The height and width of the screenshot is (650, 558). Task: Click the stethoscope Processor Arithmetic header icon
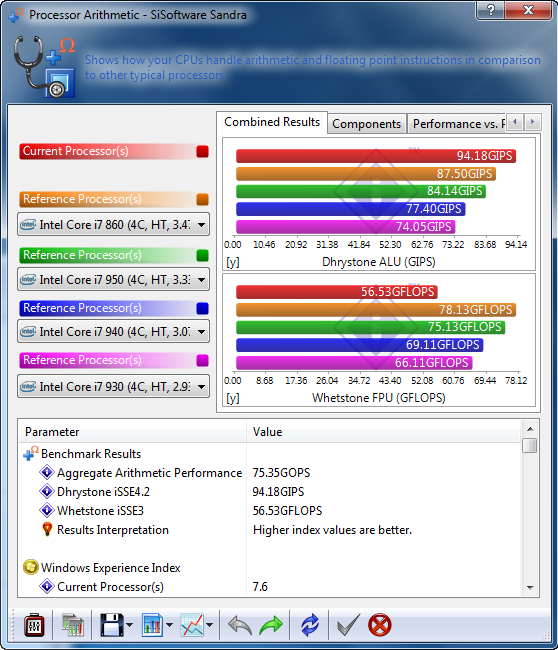point(44,66)
